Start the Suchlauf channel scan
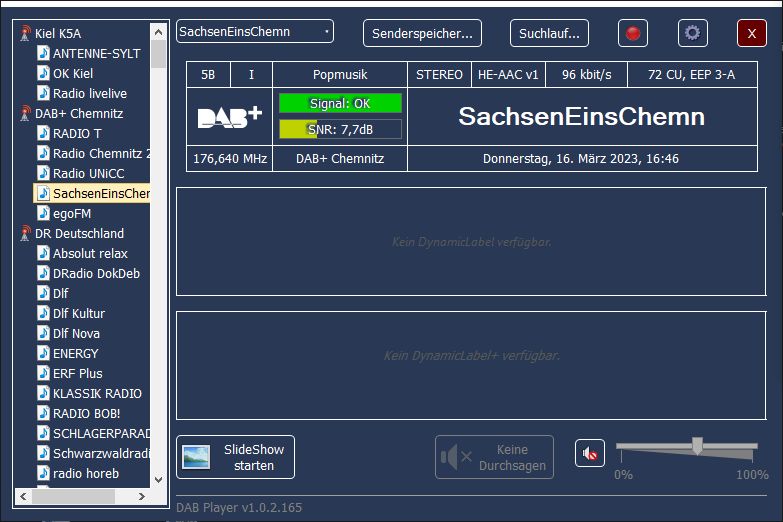 549,33
